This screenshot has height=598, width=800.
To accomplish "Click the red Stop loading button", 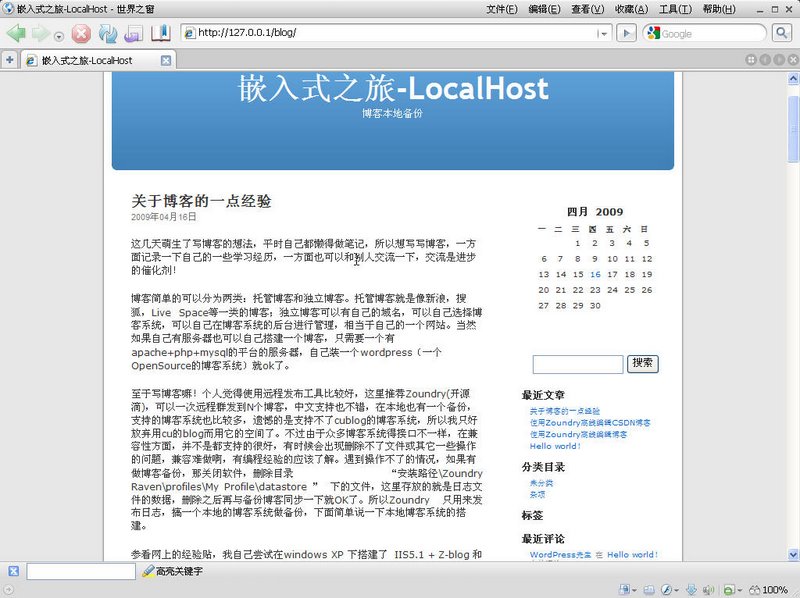I will 81,34.
